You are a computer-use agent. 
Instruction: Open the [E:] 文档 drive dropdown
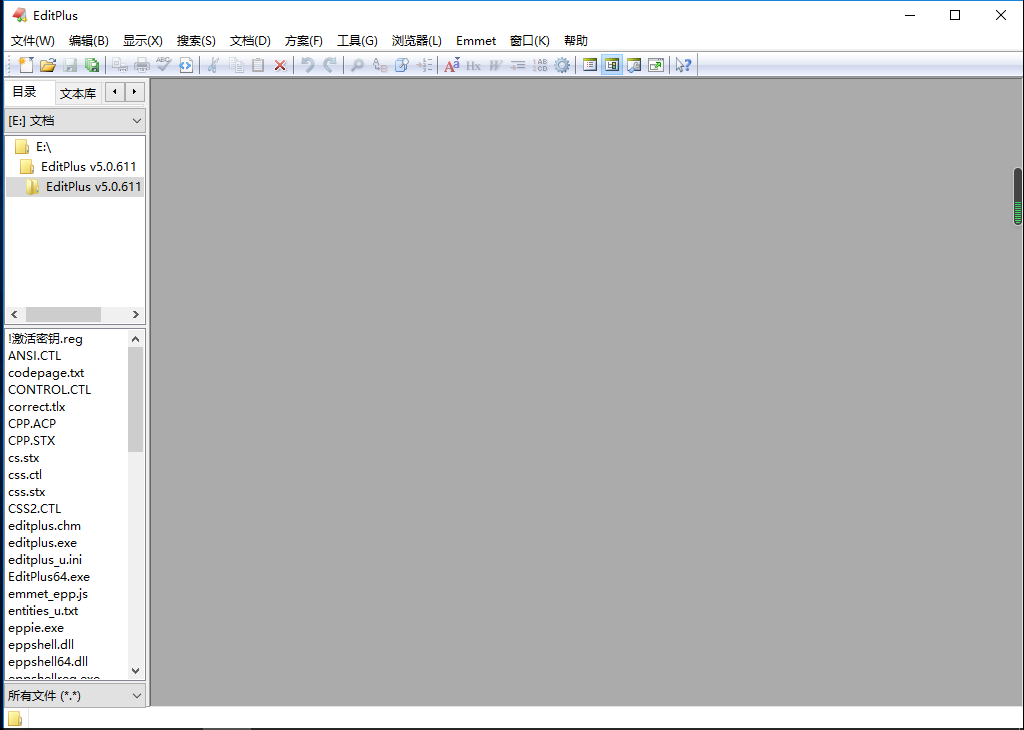[x=74, y=119]
